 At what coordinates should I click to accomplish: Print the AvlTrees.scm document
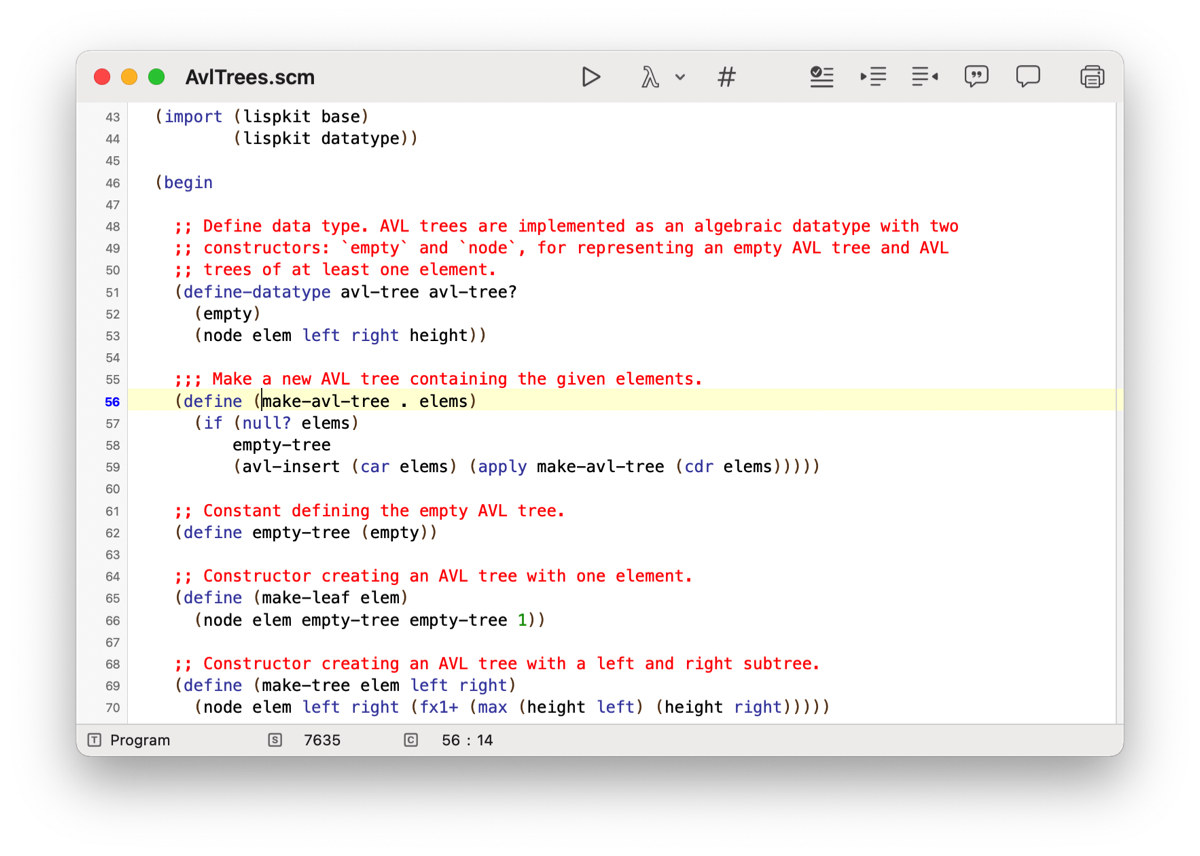tap(1092, 77)
